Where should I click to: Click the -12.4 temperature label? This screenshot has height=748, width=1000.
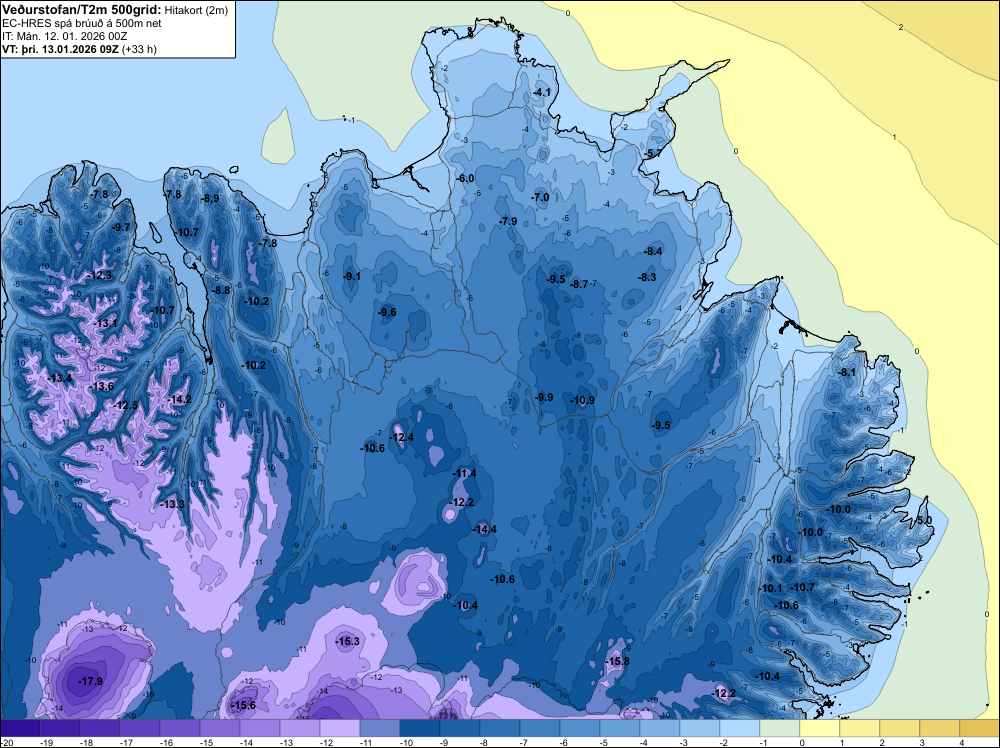(x=402, y=437)
